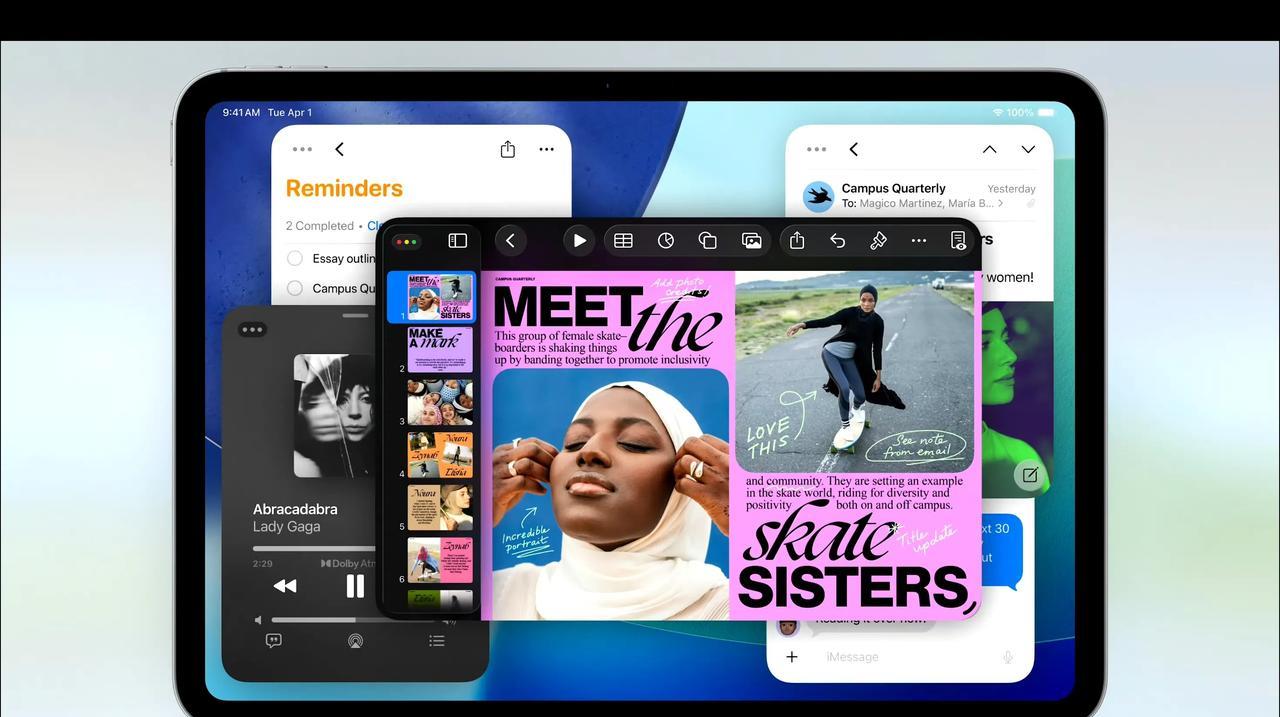Insert a shape in Keynote
This screenshot has width=1280, height=717.
[708, 240]
